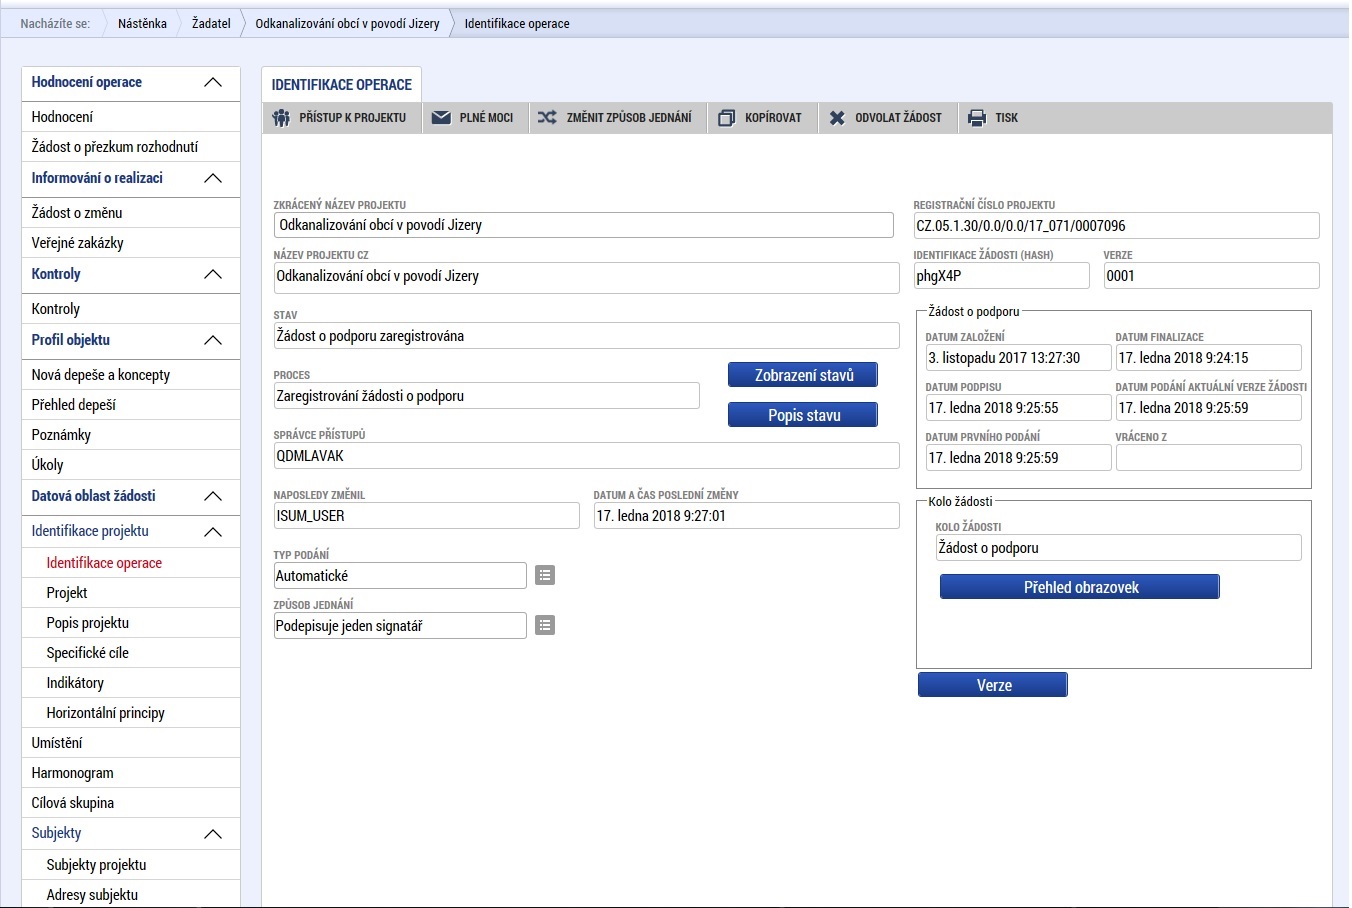Click the Přístup k projektu people icon

pos(281,118)
